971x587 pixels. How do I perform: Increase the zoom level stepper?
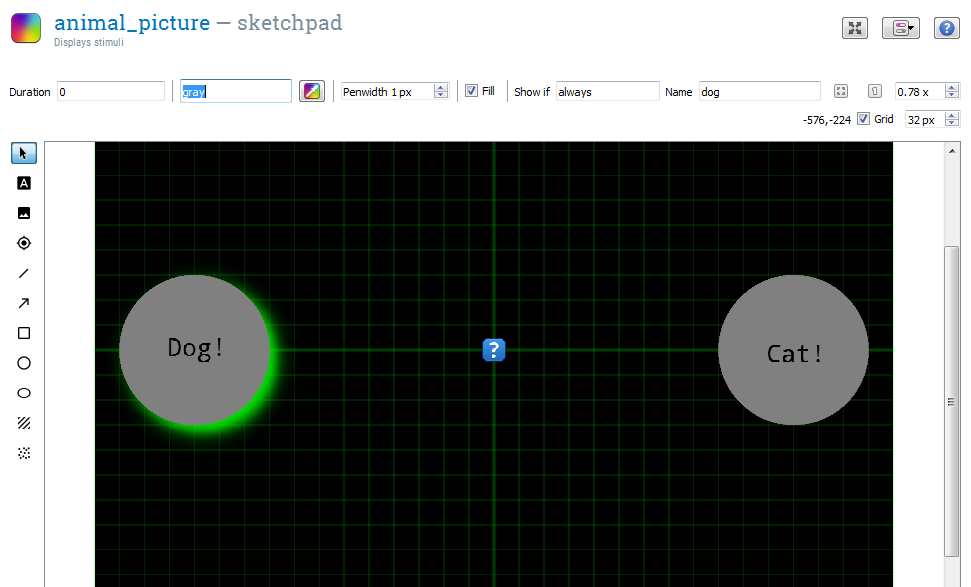click(952, 87)
